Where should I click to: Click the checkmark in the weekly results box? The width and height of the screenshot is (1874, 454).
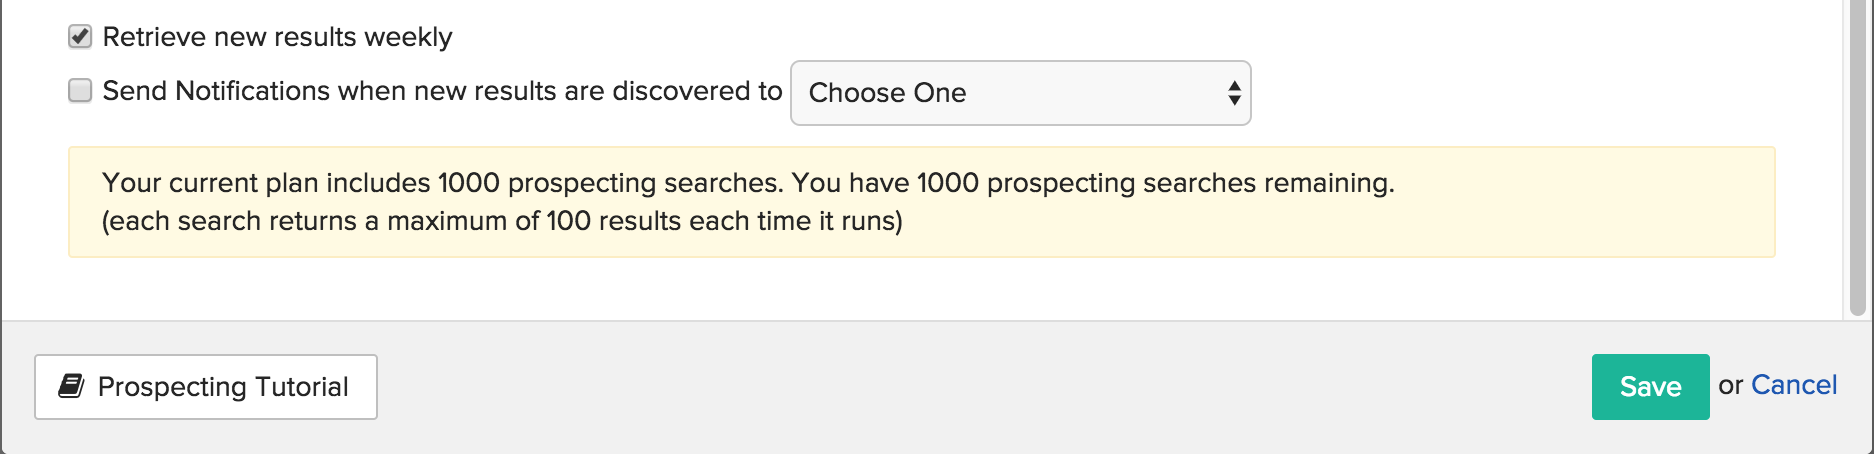pos(80,36)
